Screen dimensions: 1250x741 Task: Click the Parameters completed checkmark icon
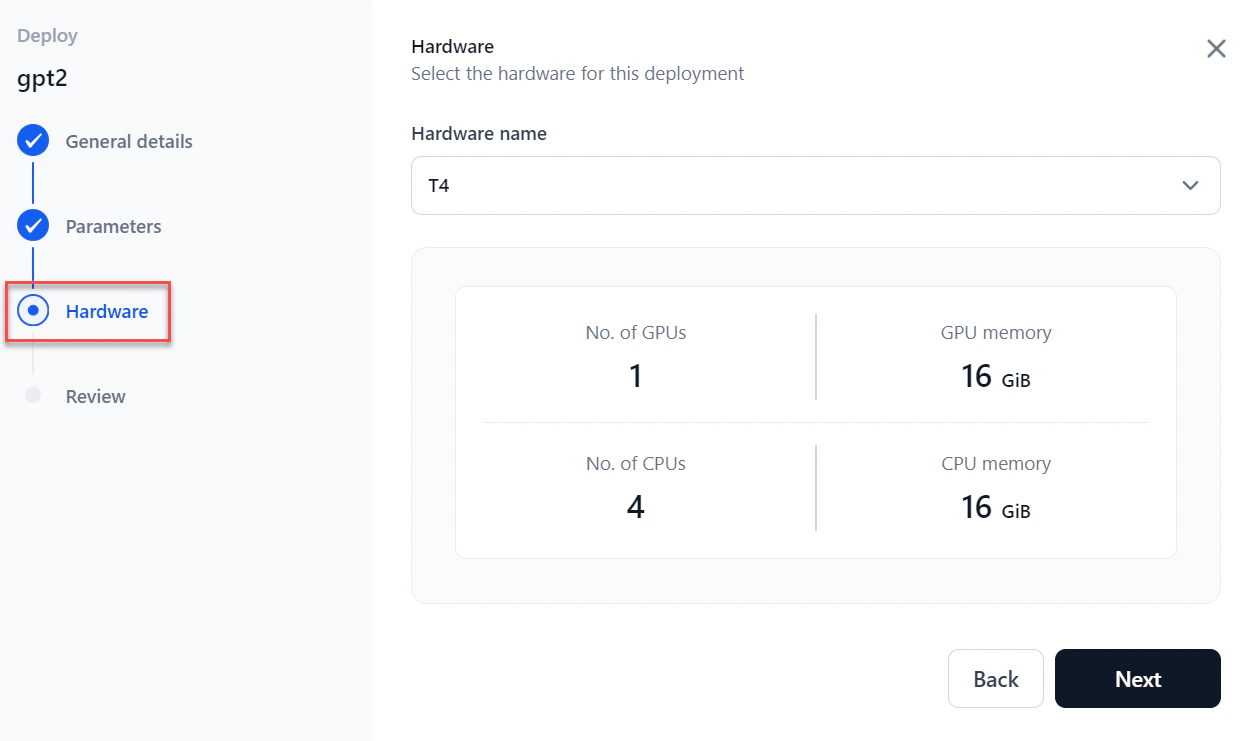tap(33, 226)
